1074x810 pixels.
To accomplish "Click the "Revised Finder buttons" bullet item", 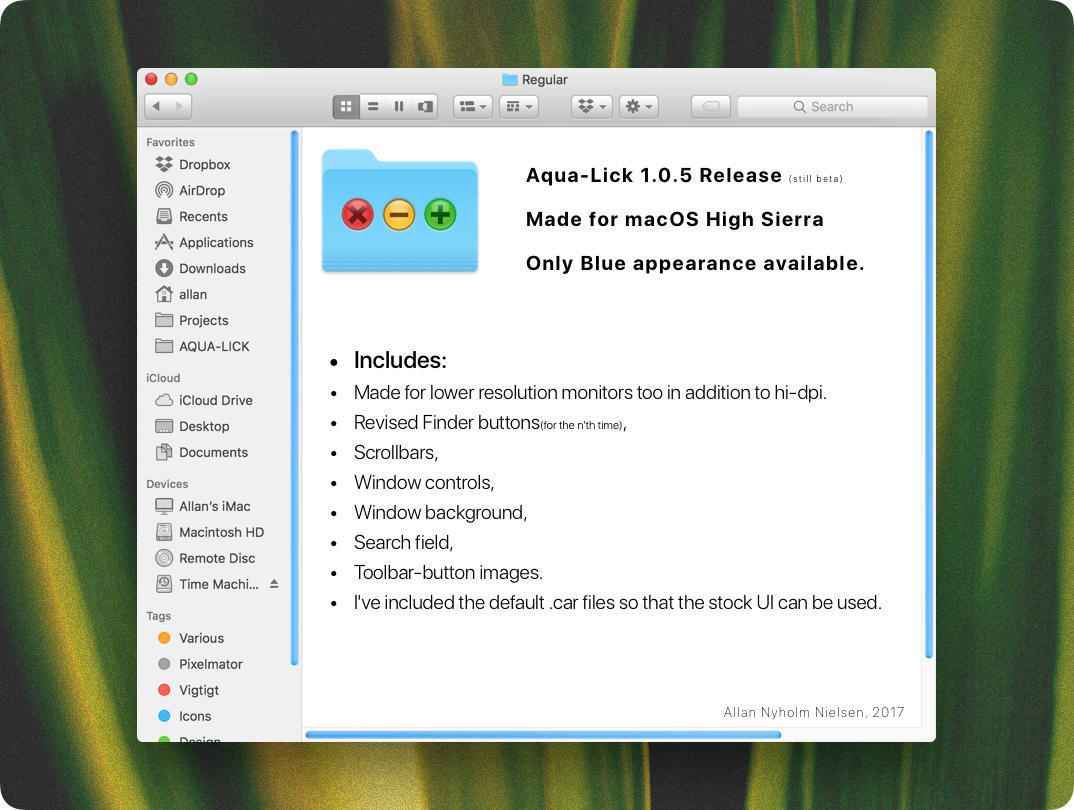I will pos(447,422).
